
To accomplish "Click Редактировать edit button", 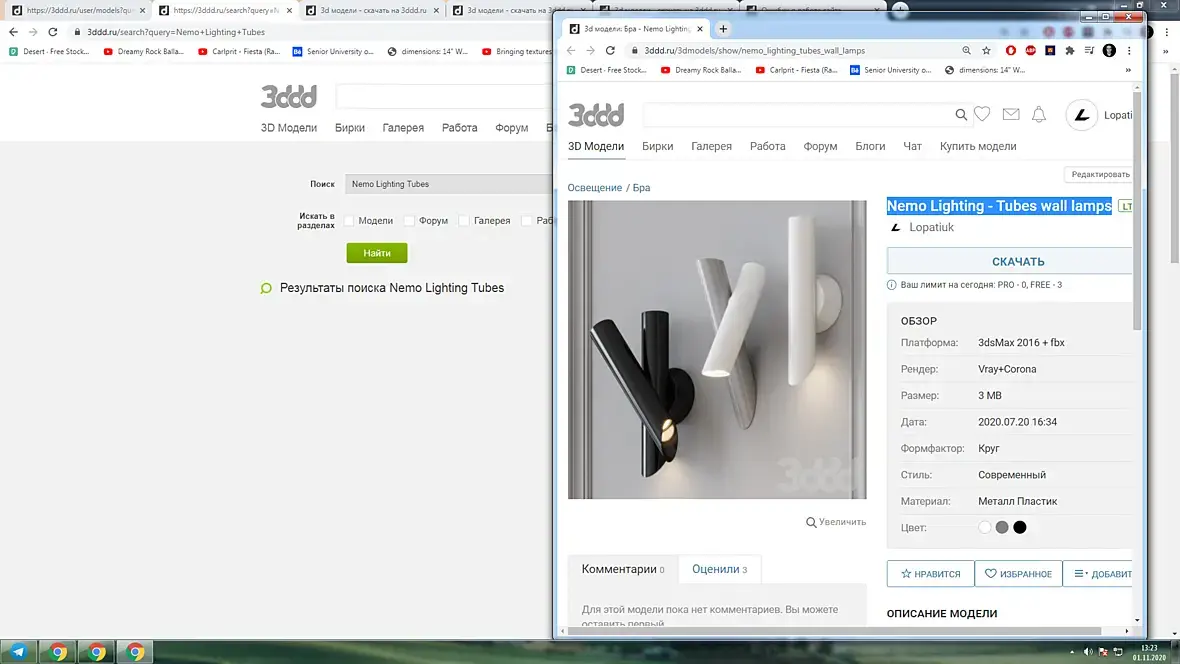I will click(x=1099, y=174).
